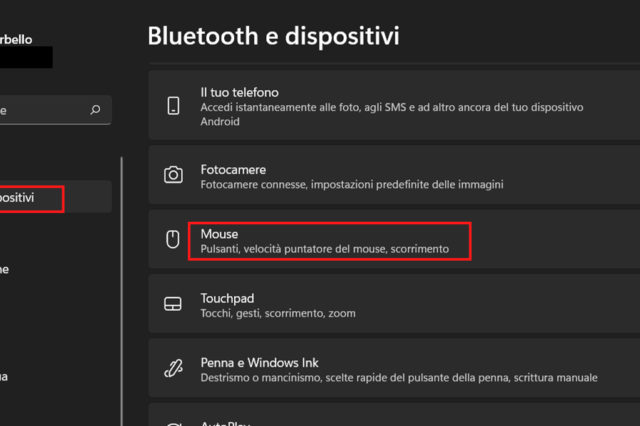Click inside the settings search field

pyautogui.click(x=40, y=110)
